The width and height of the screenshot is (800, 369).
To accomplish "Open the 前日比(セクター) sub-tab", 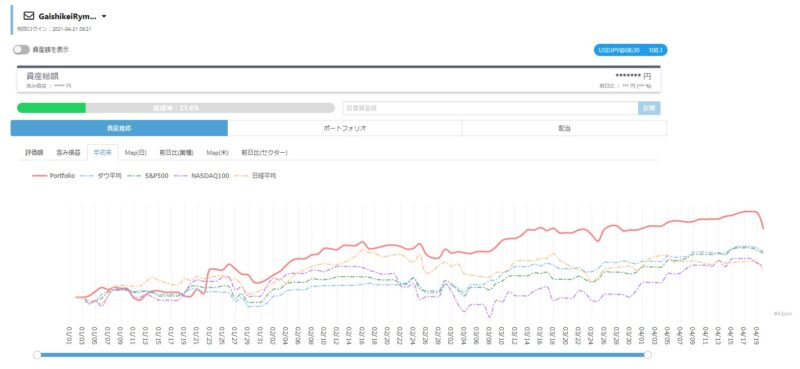I will 264,152.
